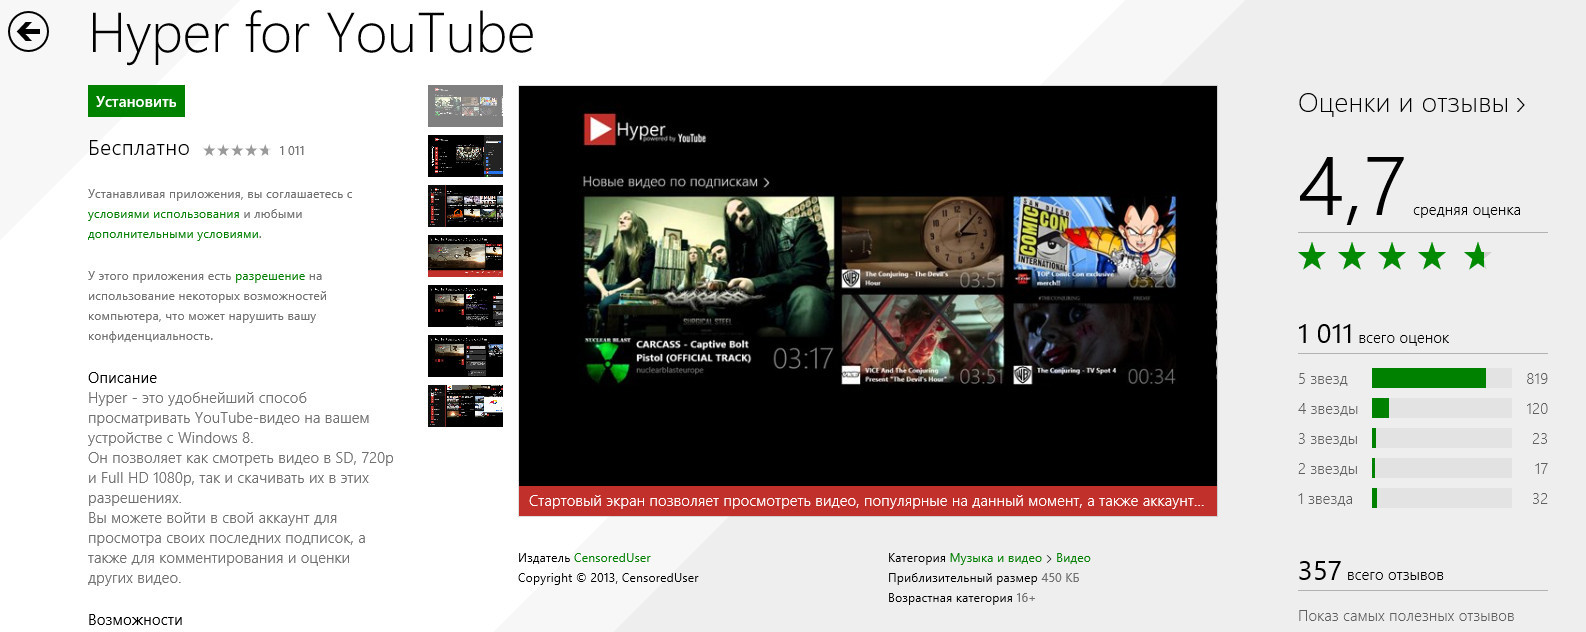This screenshot has height=632, width=1586.
Task: Click the разрешение permissions link
Action: pyautogui.click(x=270, y=276)
